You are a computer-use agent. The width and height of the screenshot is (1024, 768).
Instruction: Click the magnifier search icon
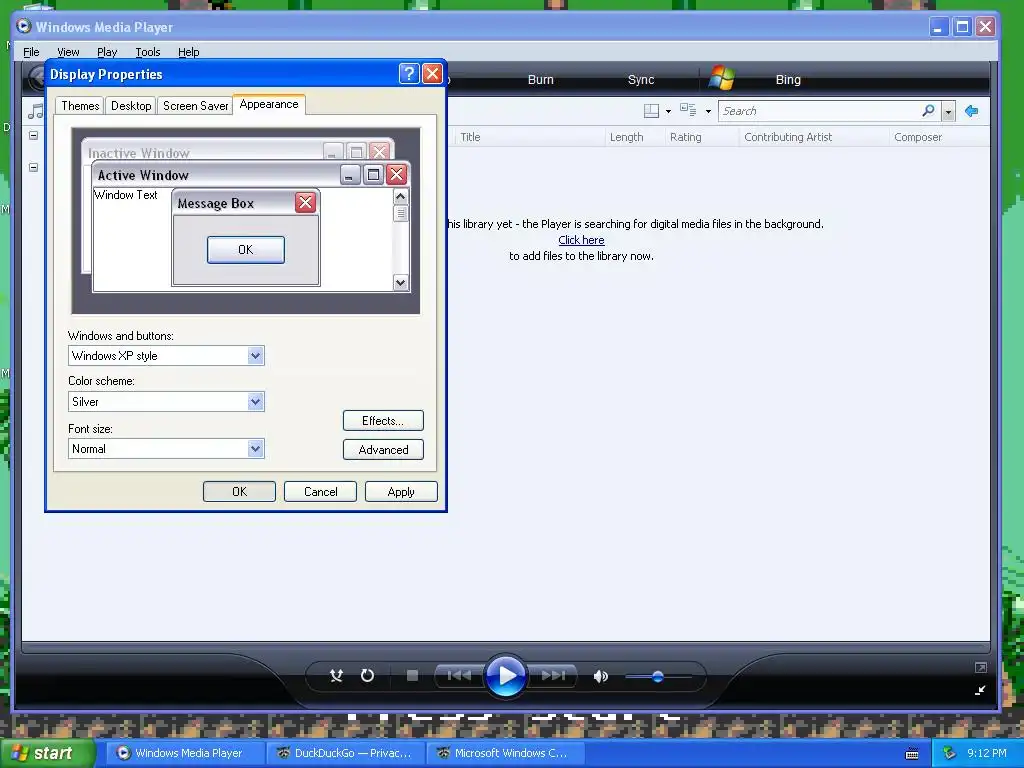pyautogui.click(x=928, y=111)
